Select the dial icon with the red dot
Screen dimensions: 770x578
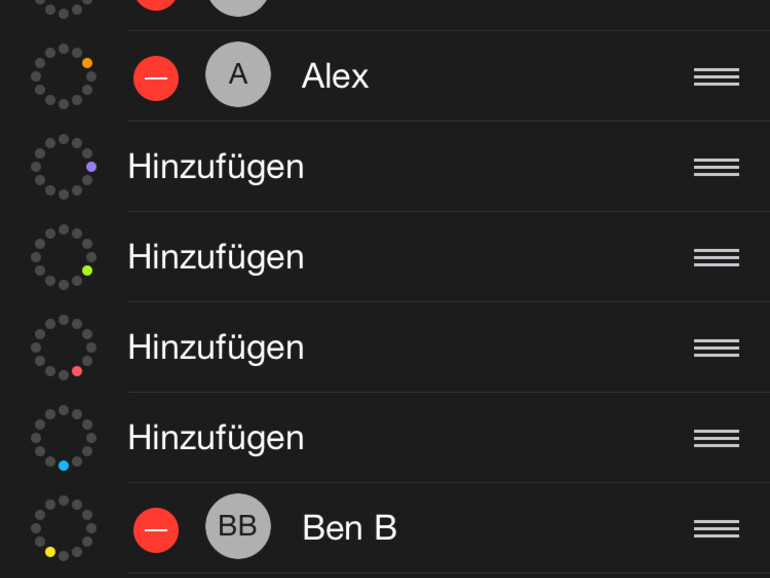63,347
